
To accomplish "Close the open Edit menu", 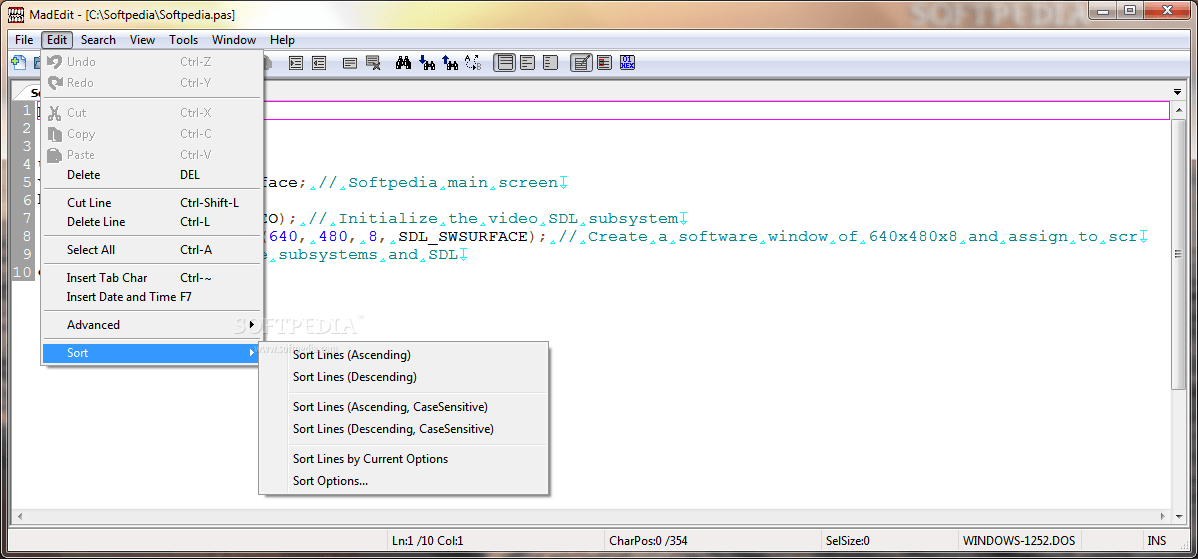I will [x=57, y=40].
